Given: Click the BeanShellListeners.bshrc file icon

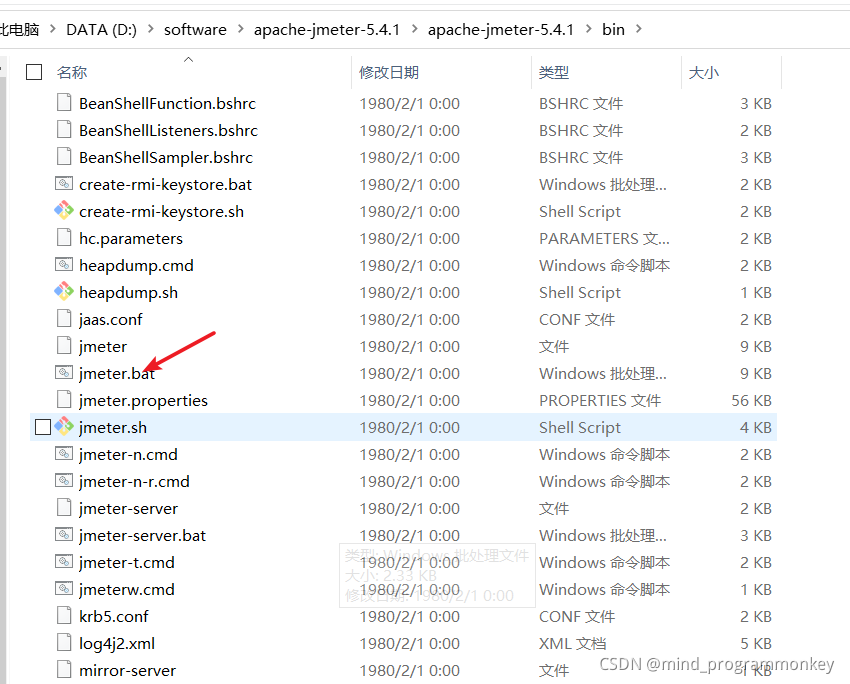Looking at the screenshot, I should pos(64,130).
